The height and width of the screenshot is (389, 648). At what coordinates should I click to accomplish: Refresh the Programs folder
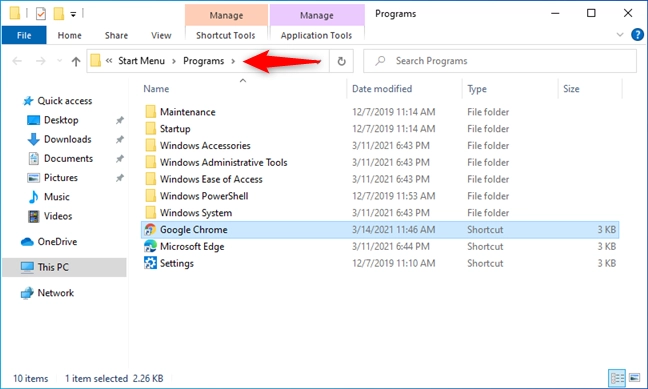pos(341,61)
